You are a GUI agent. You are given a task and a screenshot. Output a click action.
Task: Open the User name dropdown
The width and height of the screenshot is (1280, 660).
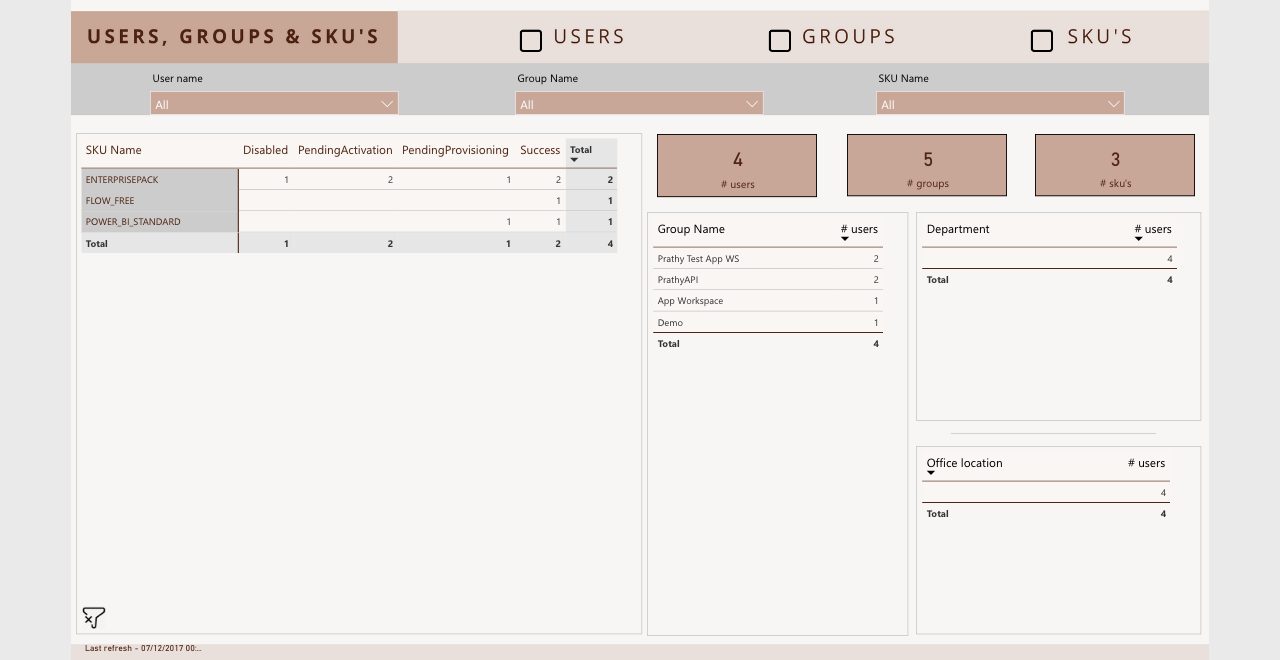[274, 103]
